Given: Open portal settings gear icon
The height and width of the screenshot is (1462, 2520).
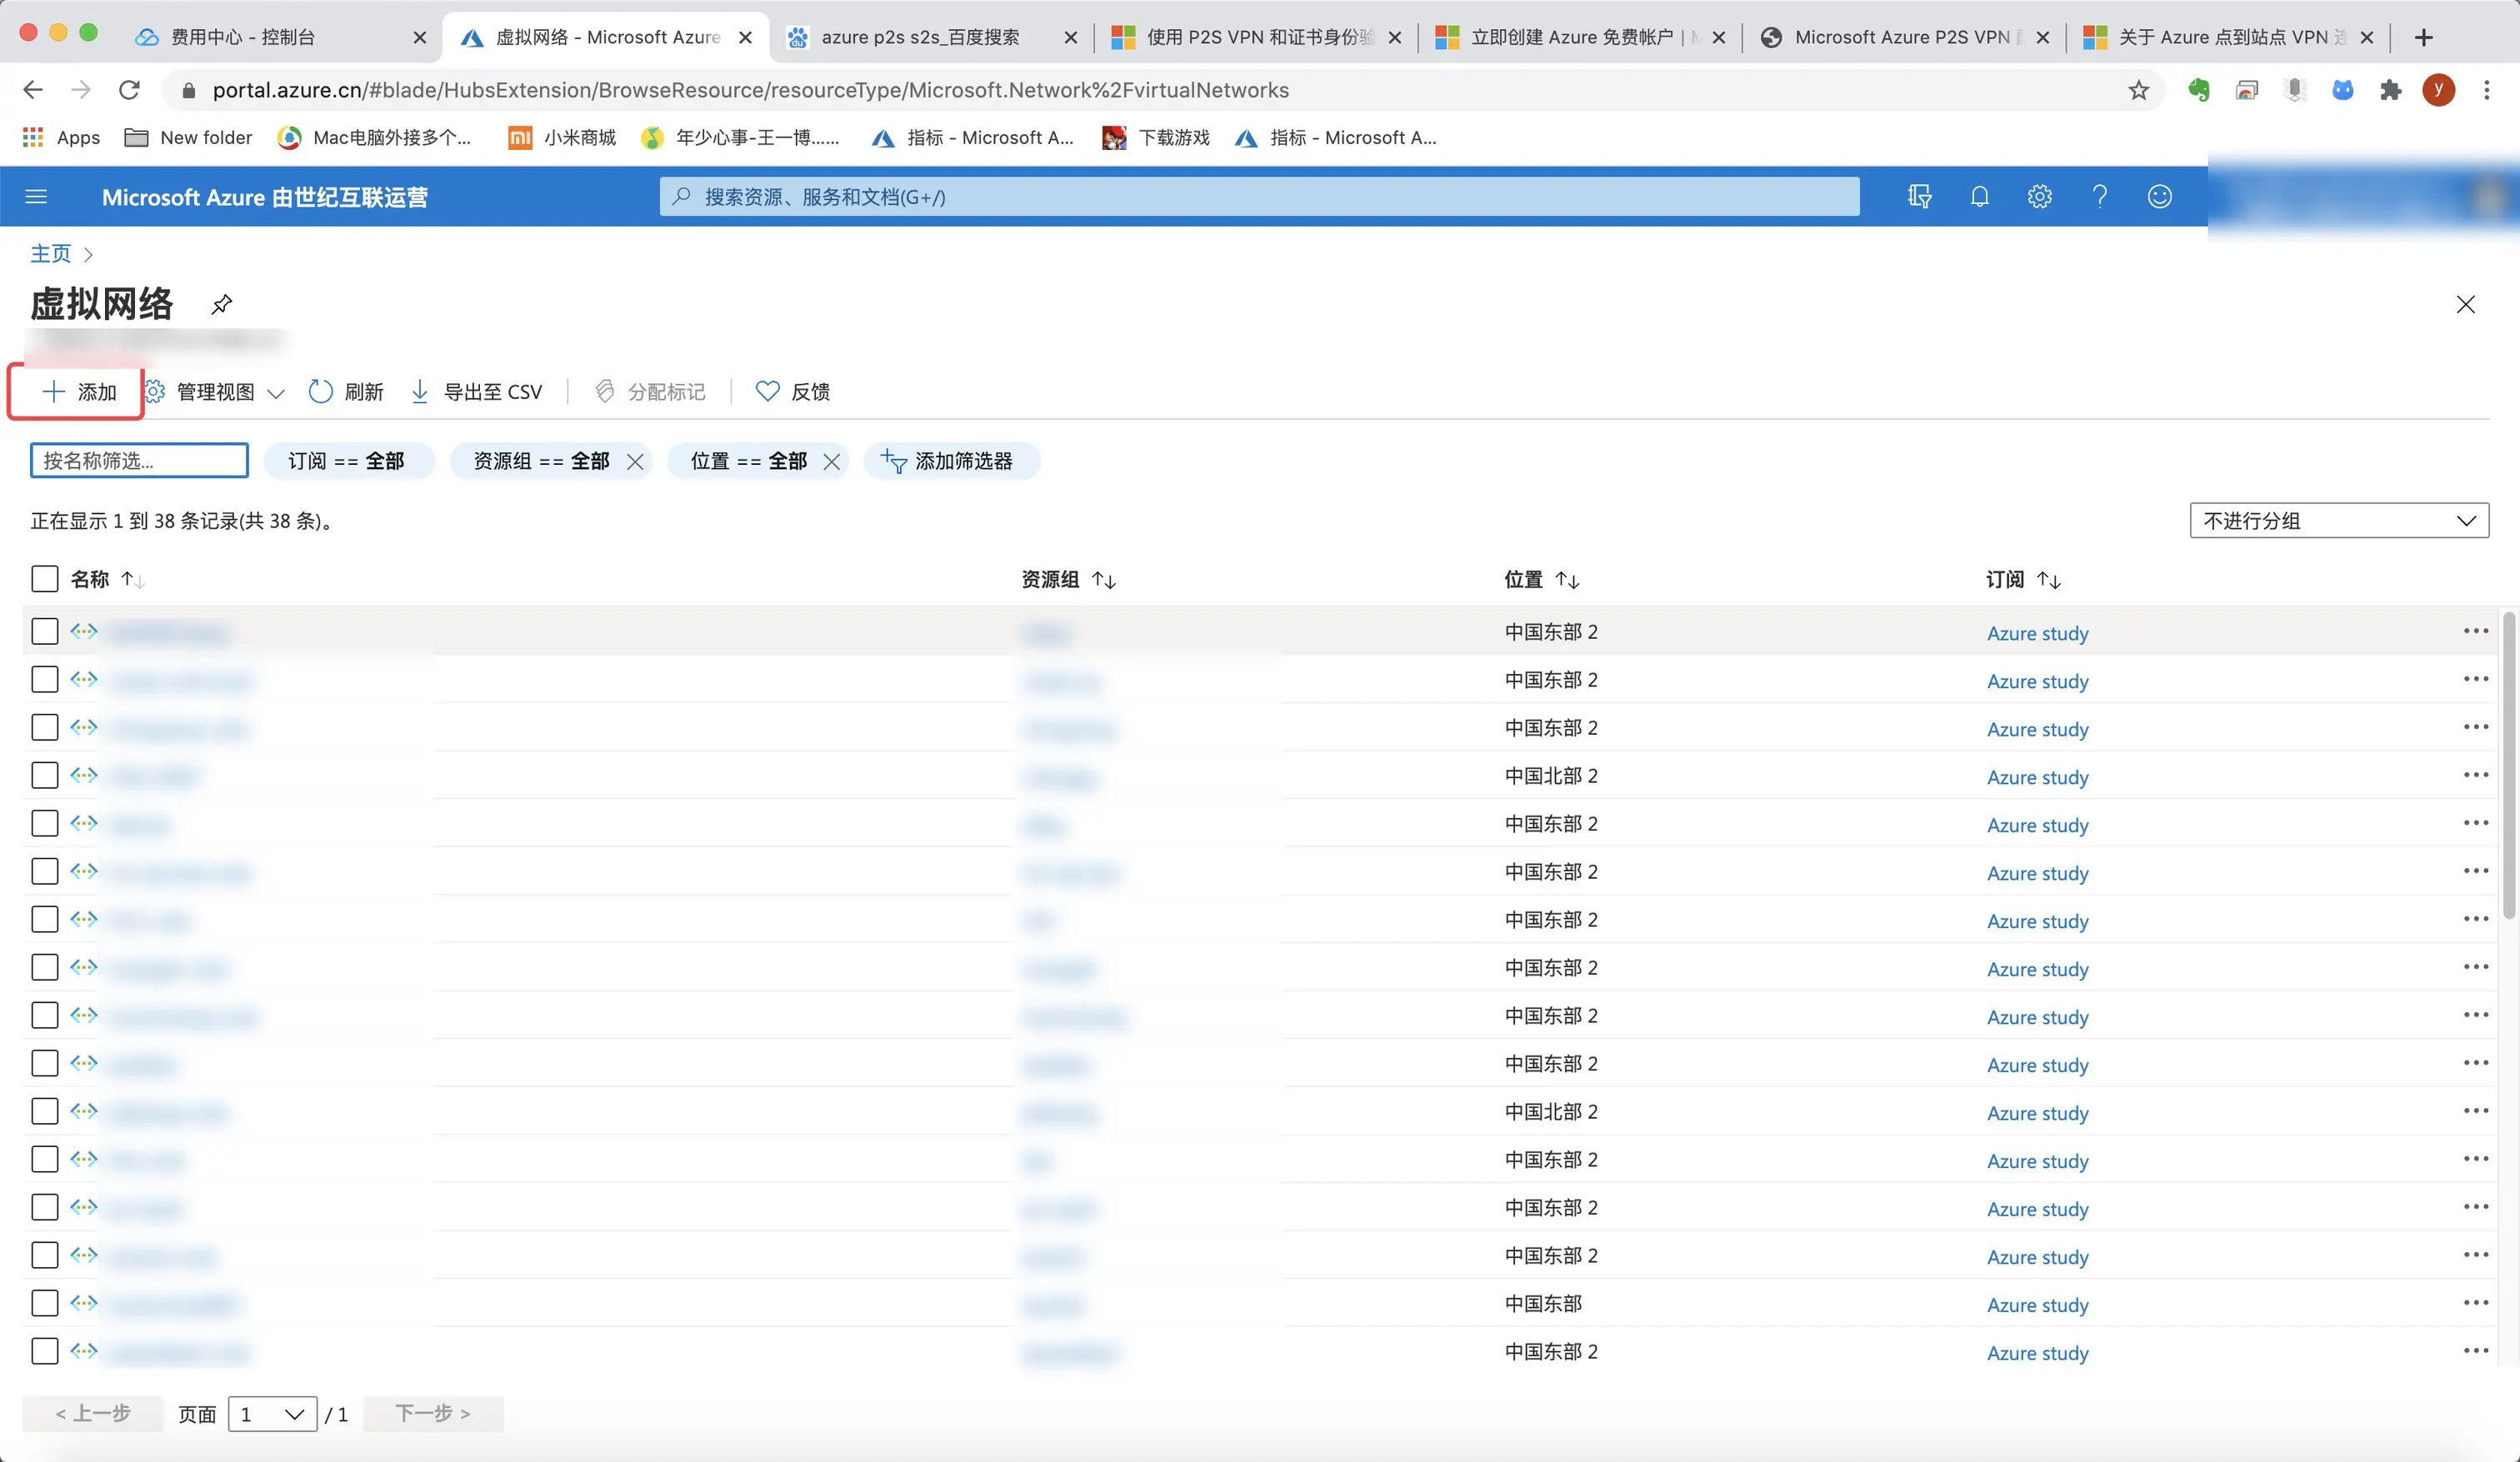Looking at the screenshot, I should pyautogui.click(x=2039, y=197).
